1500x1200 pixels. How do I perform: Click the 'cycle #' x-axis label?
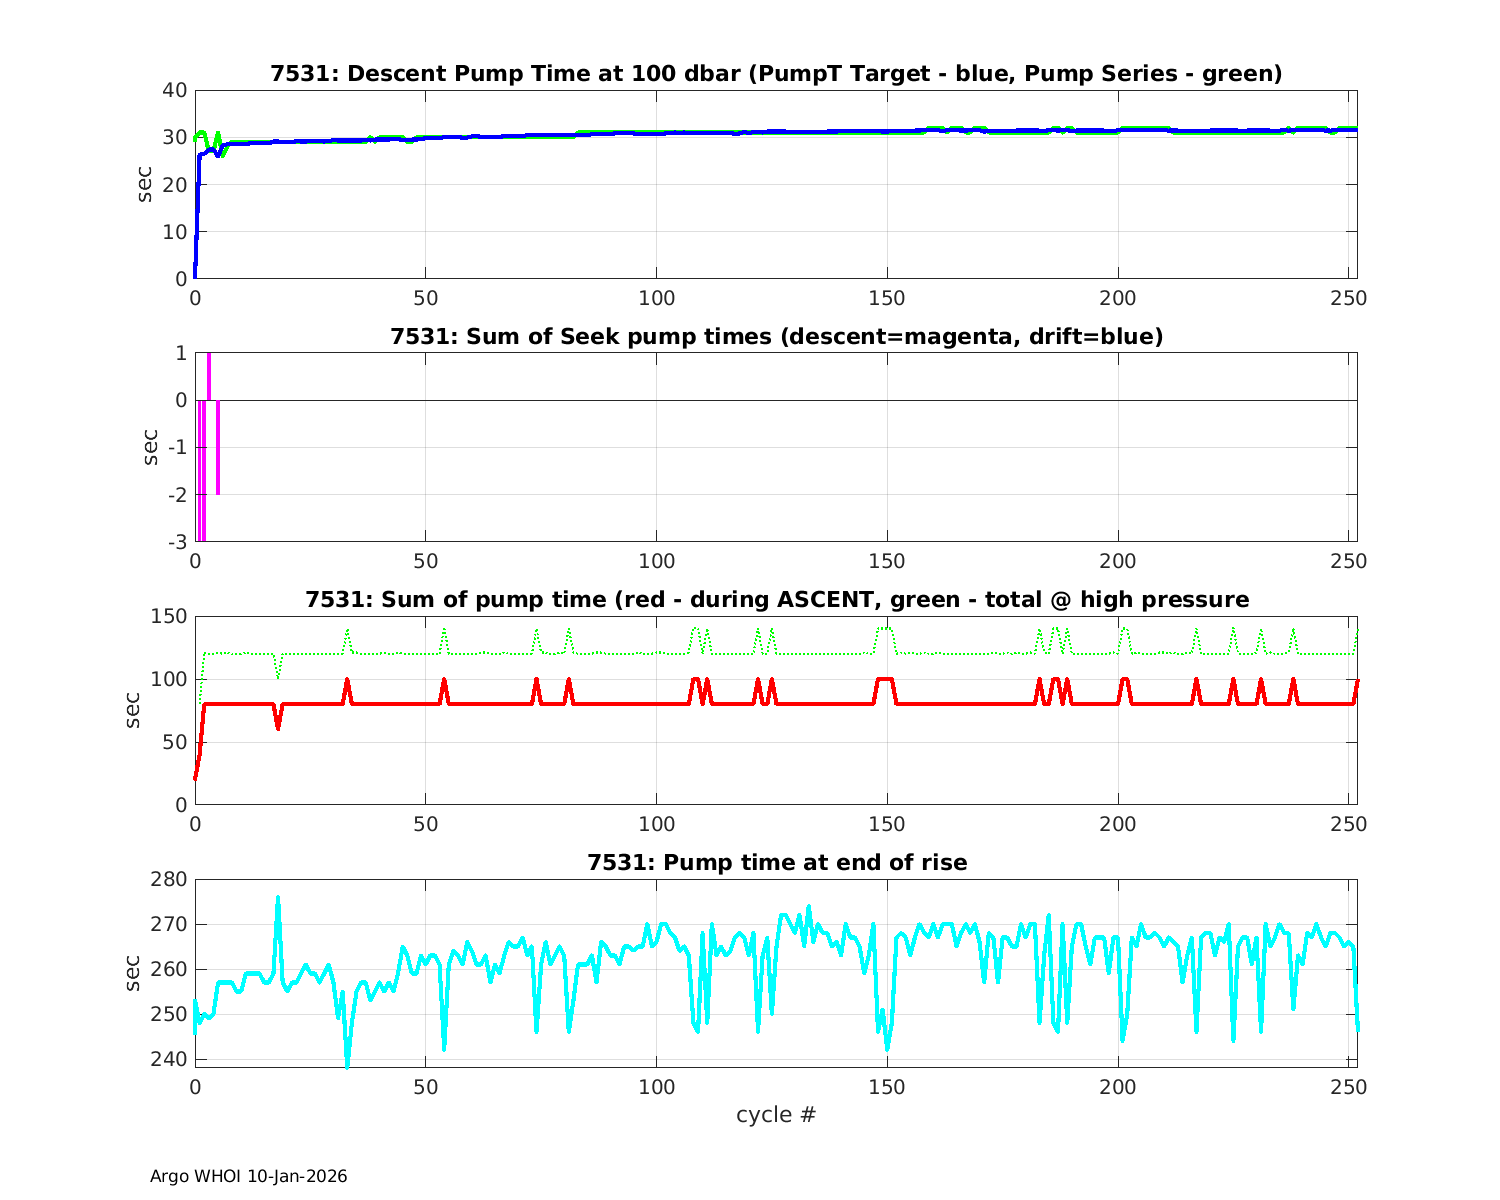click(776, 1114)
